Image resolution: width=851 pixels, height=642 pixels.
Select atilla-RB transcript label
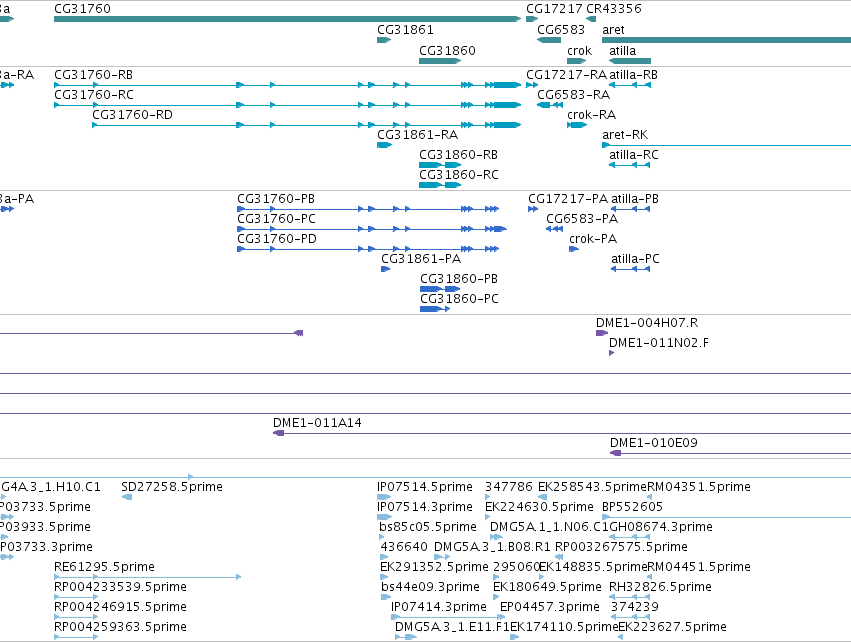[633, 75]
